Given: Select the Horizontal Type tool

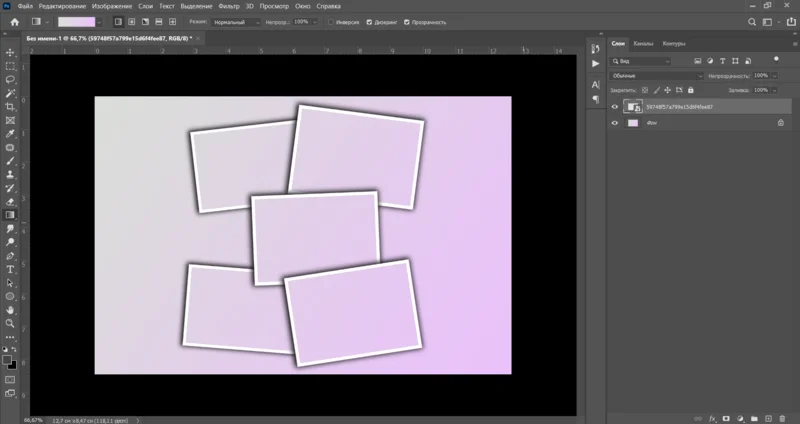Looking at the screenshot, I should point(10,269).
